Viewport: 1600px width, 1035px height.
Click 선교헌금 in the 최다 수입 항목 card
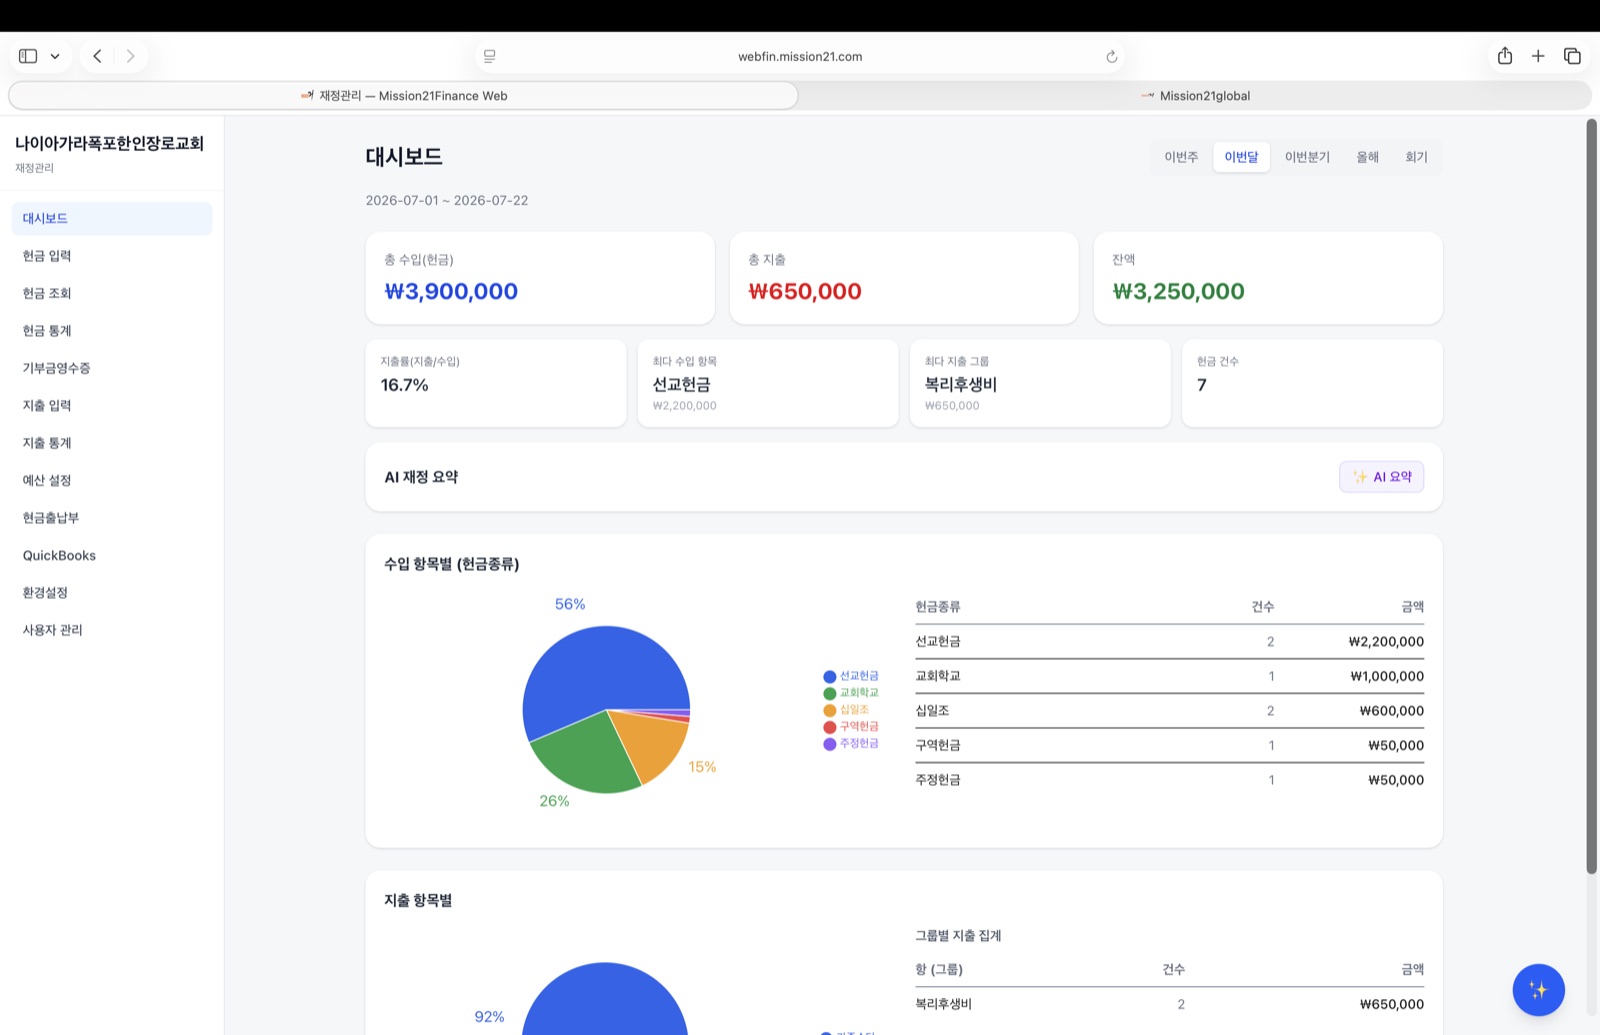681,385
